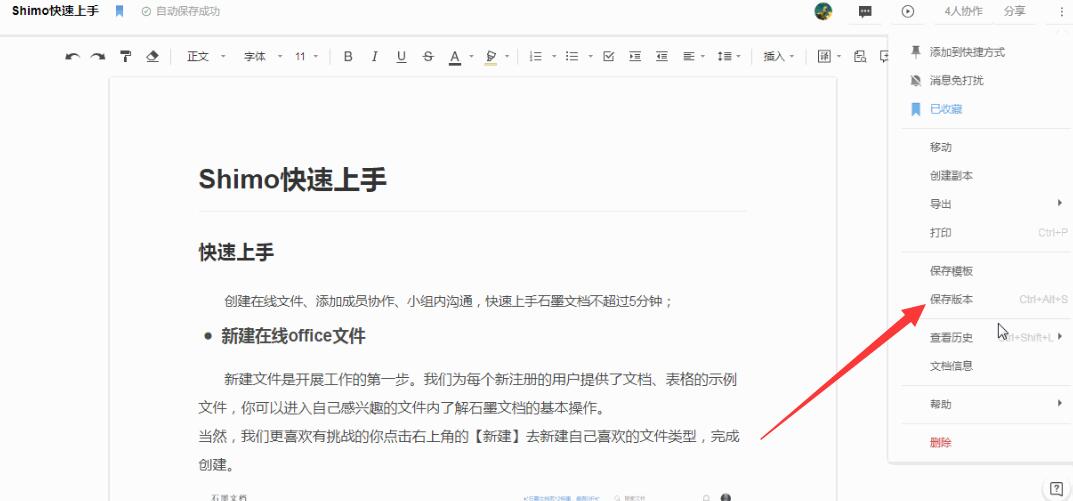The image size is (1073, 501).
Task: Click the 快速上手 subheading
Action: click(x=236, y=253)
